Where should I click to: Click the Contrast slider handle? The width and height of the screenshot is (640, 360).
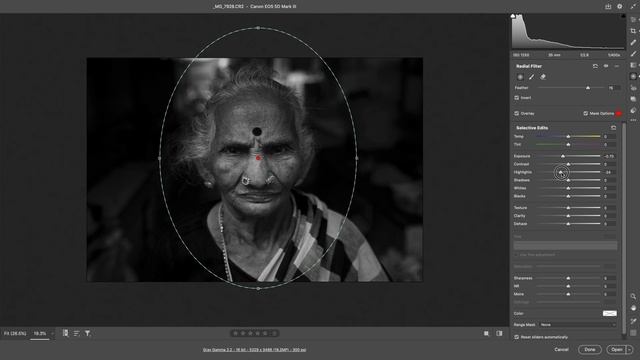(x=568, y=164)
